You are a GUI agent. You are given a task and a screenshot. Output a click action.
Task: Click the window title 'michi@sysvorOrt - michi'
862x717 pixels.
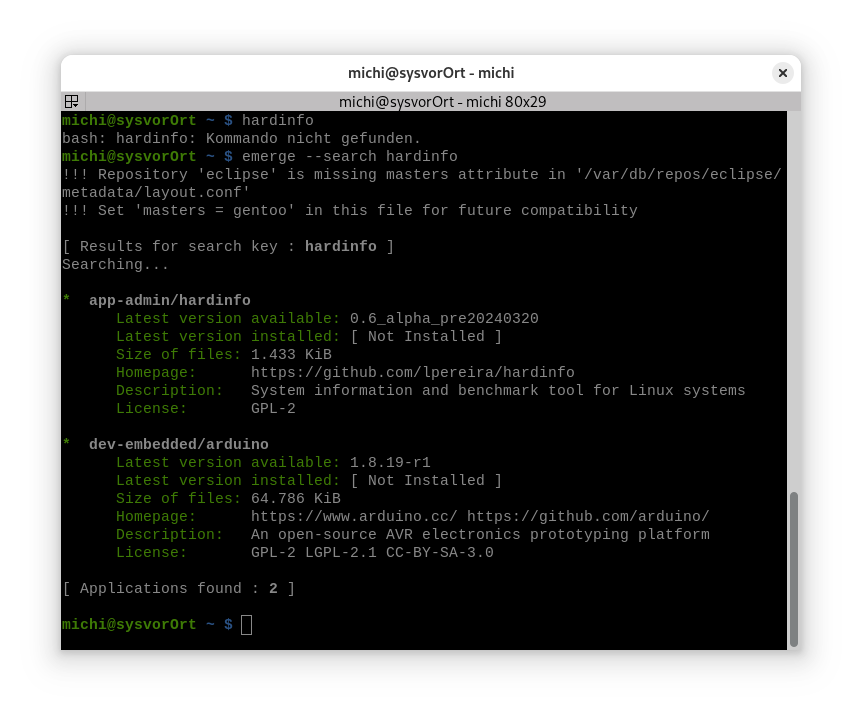coord(431,73)
